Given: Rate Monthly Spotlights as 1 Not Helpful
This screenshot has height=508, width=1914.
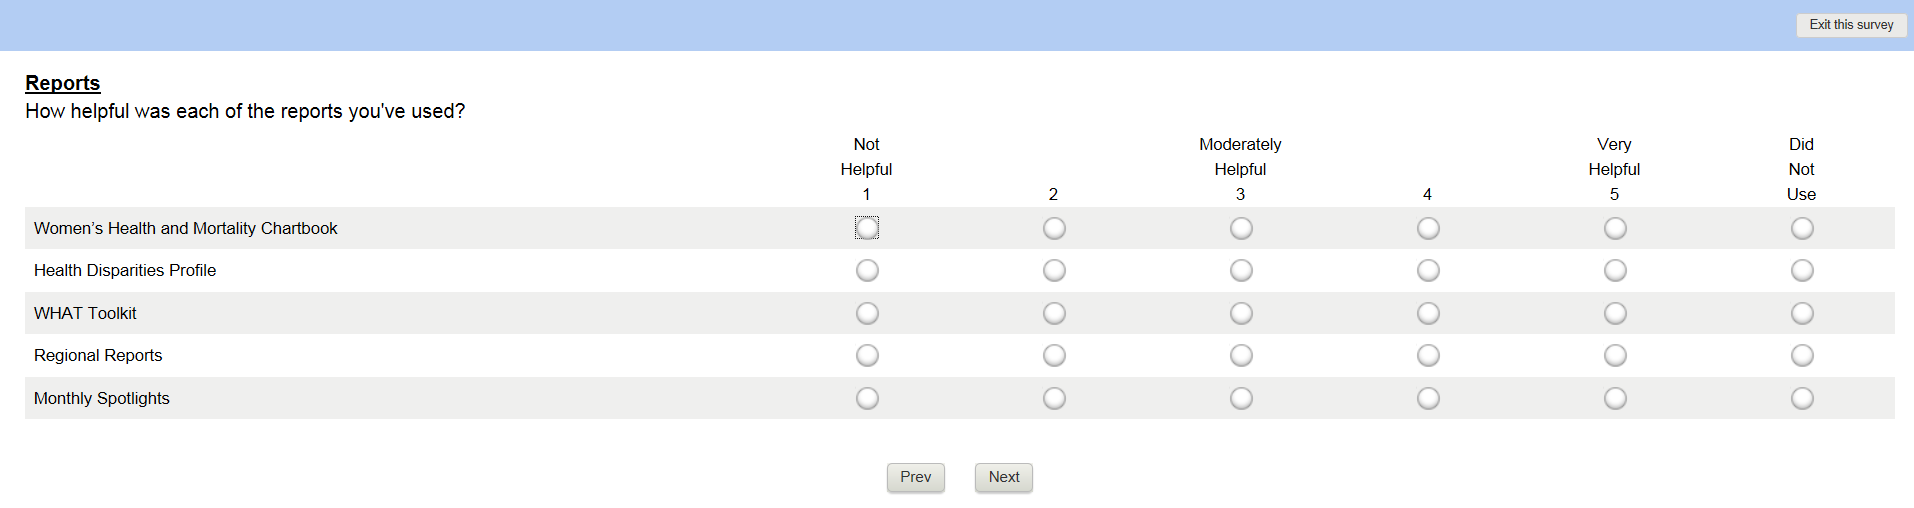Looking at the screenshot, I should 867,398.
